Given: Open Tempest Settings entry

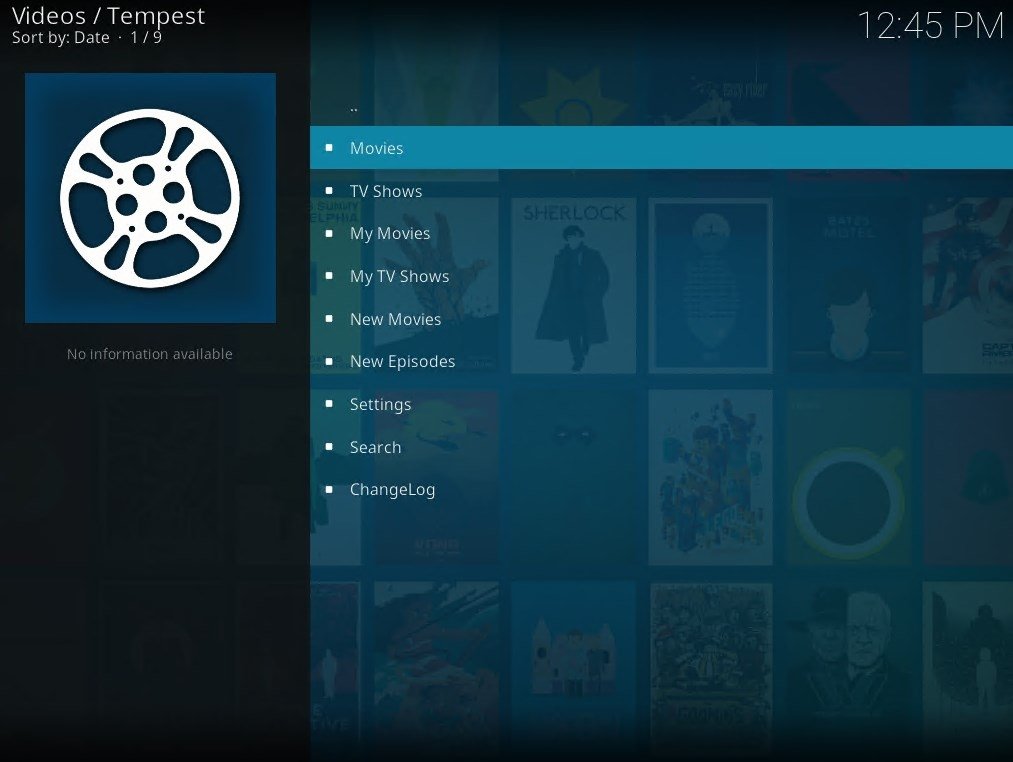Looking at the screenshot, I should pos(661,404).
